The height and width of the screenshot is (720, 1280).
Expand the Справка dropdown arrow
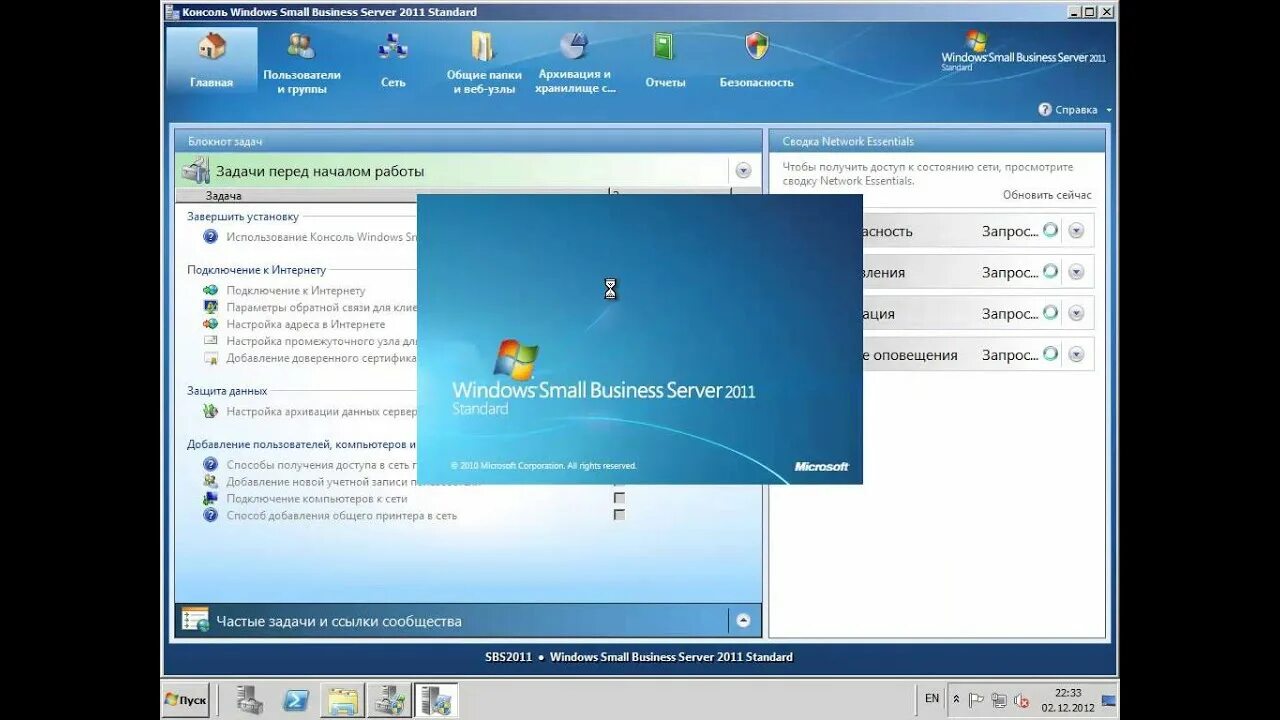point(1109,111)
